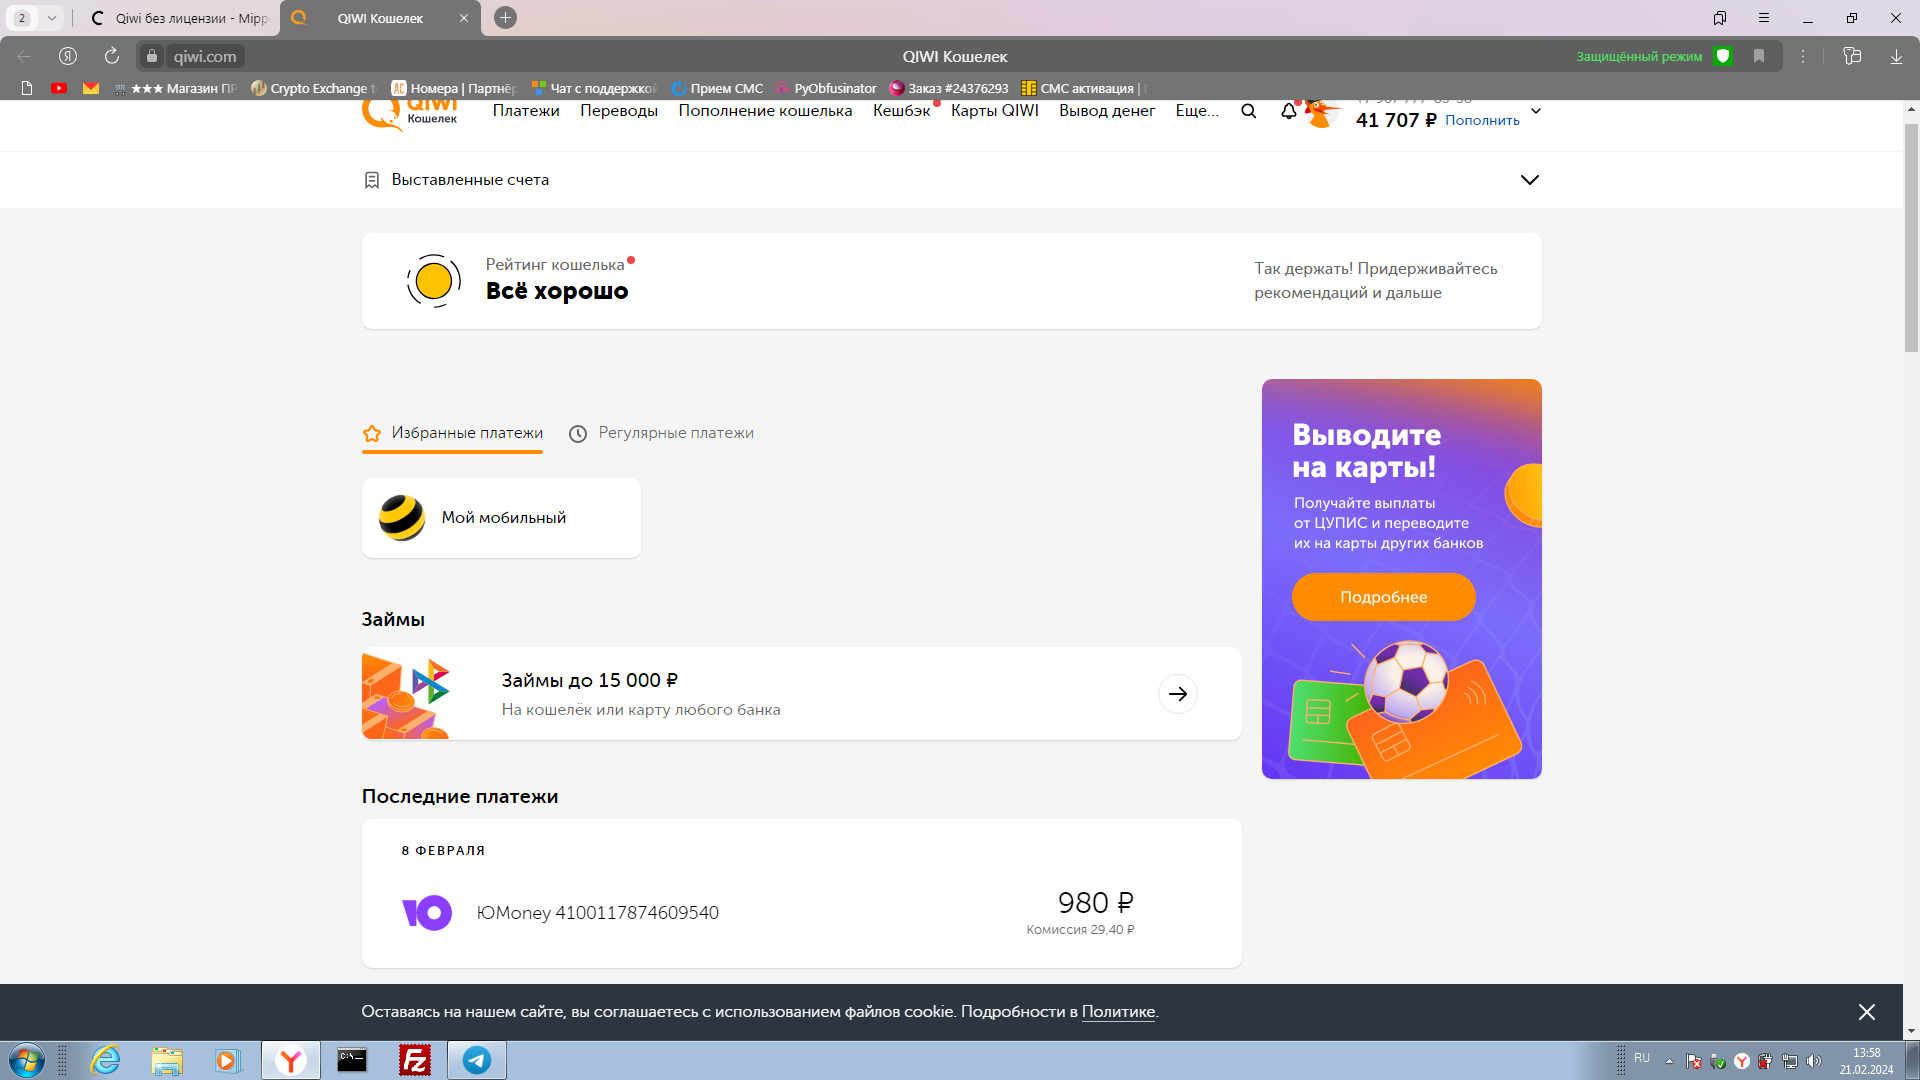Open the downloads arrow icon
This screenshot has height=1080, width=1920.
point(1896,56)
